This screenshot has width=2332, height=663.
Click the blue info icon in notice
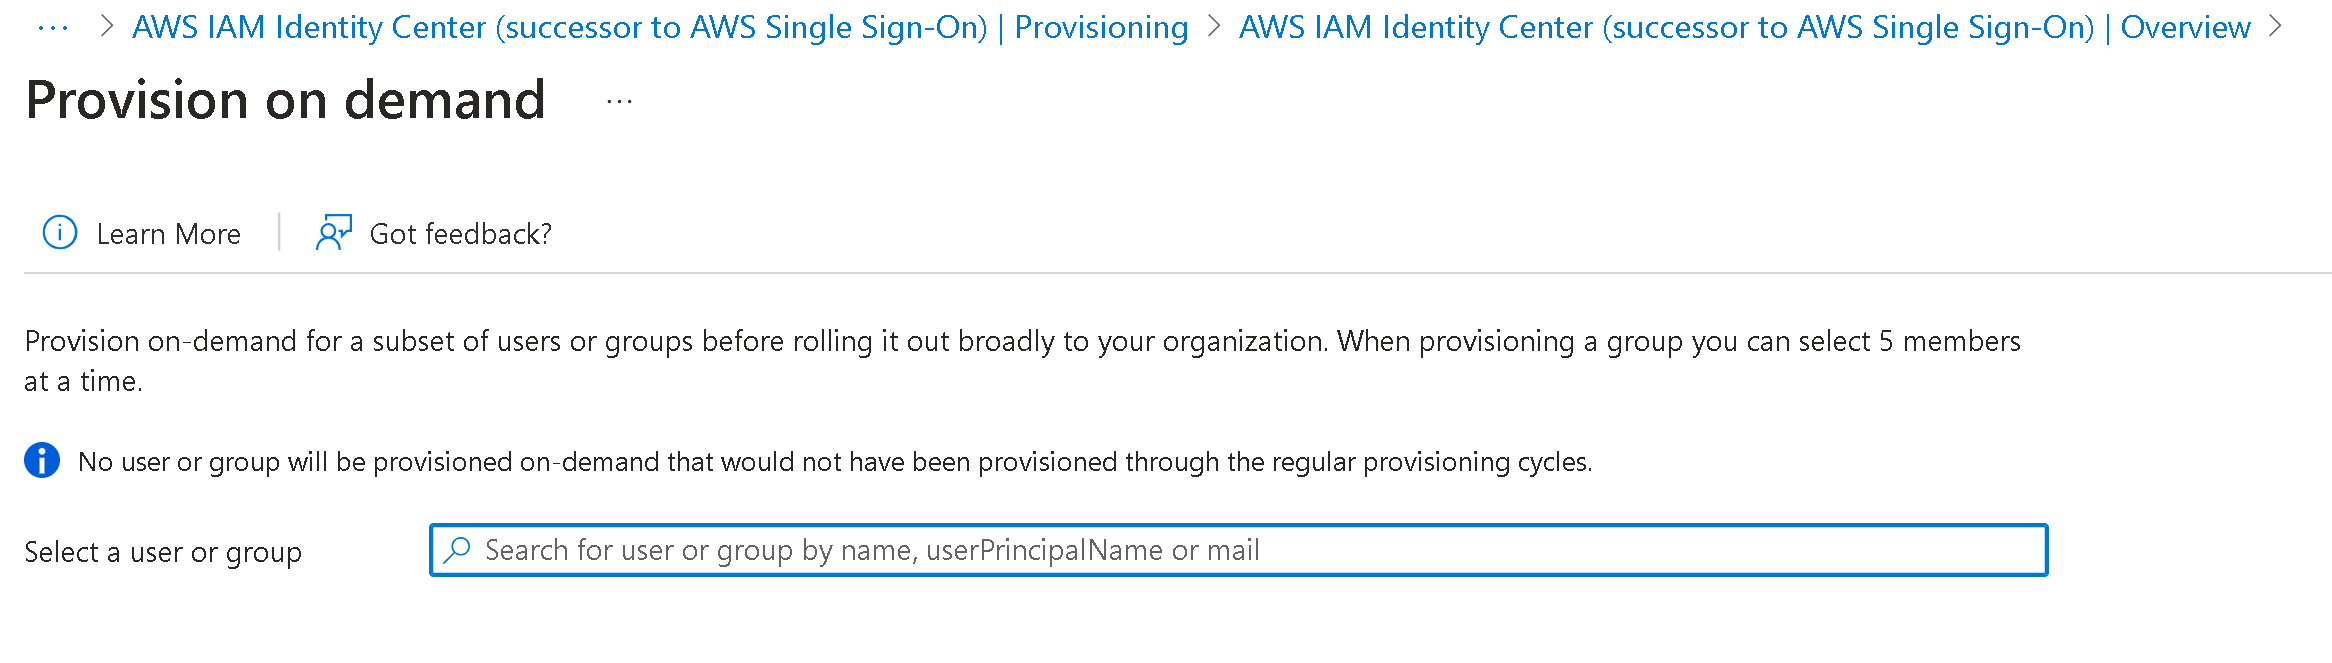(x=42, y=461)
